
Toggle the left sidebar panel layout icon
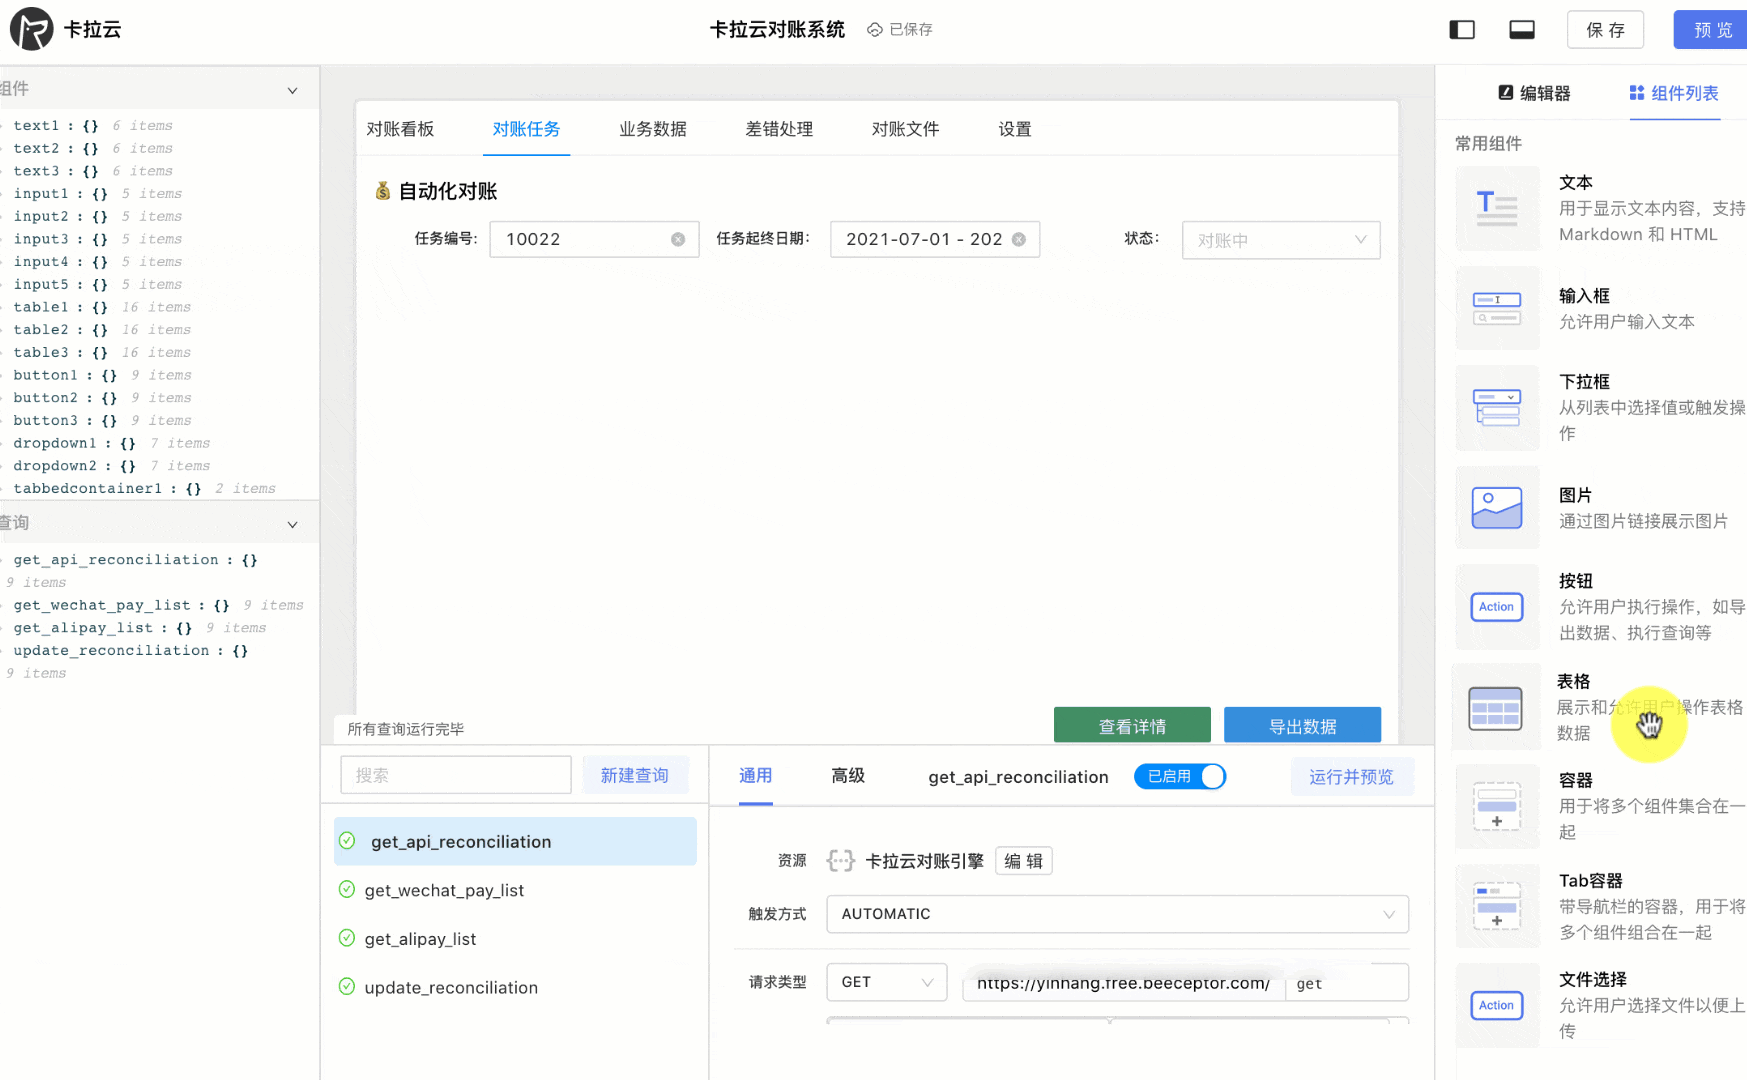[1462, 29]
